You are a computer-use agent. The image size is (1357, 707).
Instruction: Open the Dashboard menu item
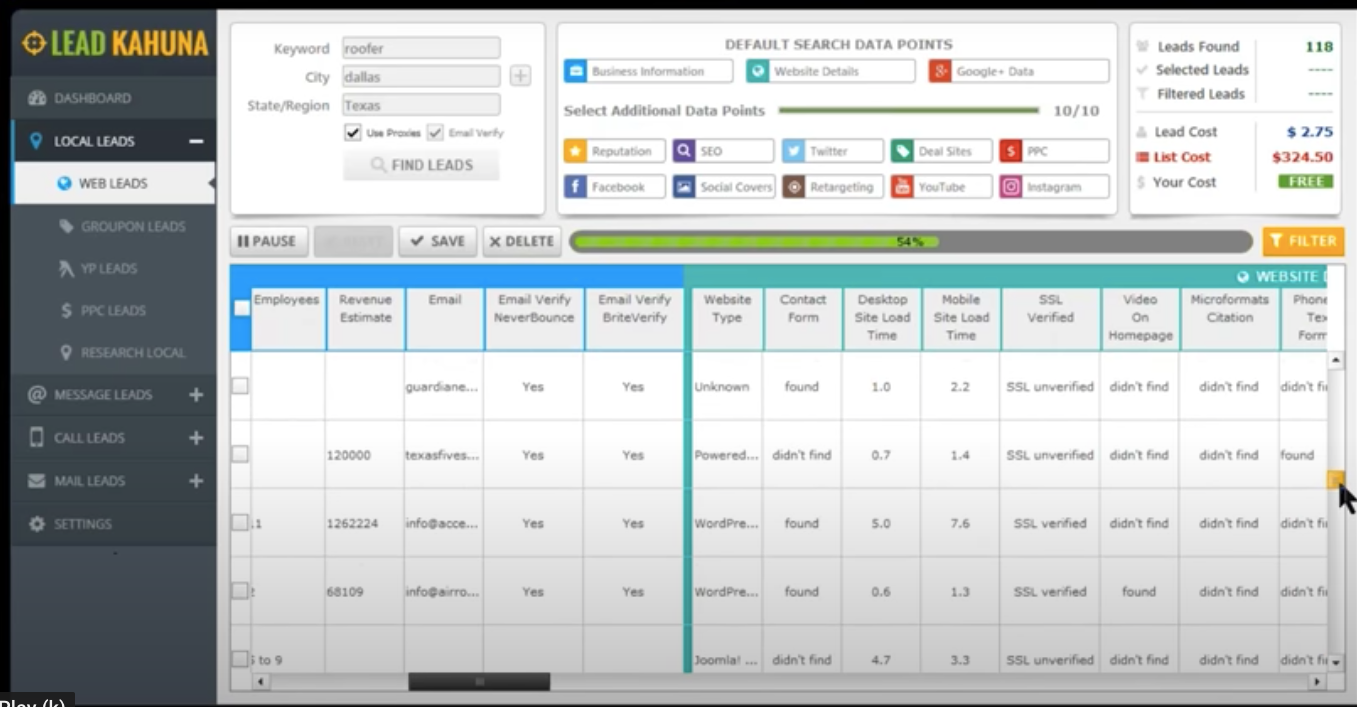[92, 98]
